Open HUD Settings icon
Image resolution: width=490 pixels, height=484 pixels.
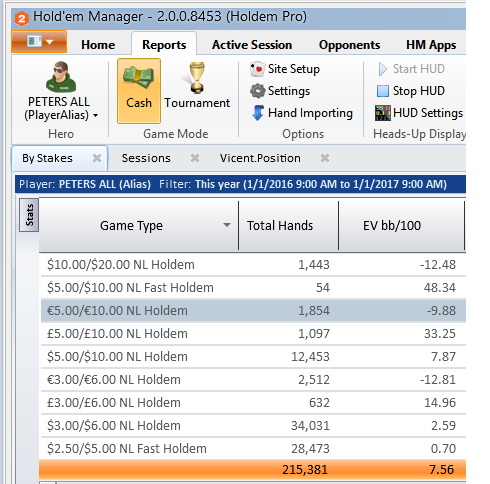point(383,113)
